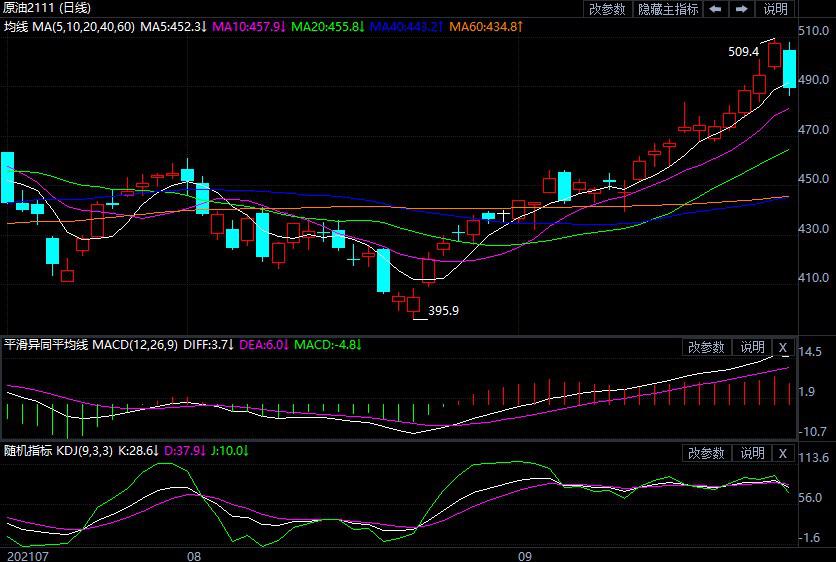Screen dimensions: 836x562
Task: Select the 均线 MA(5,10,20,40,60) indicator label
Action: click(x=68, y=25)
